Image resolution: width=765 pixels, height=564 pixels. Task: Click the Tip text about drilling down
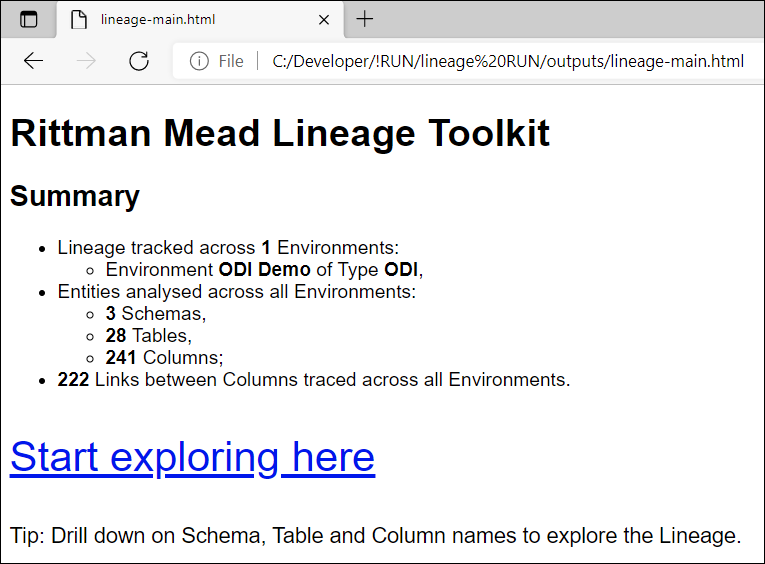(x=376, y=536)
